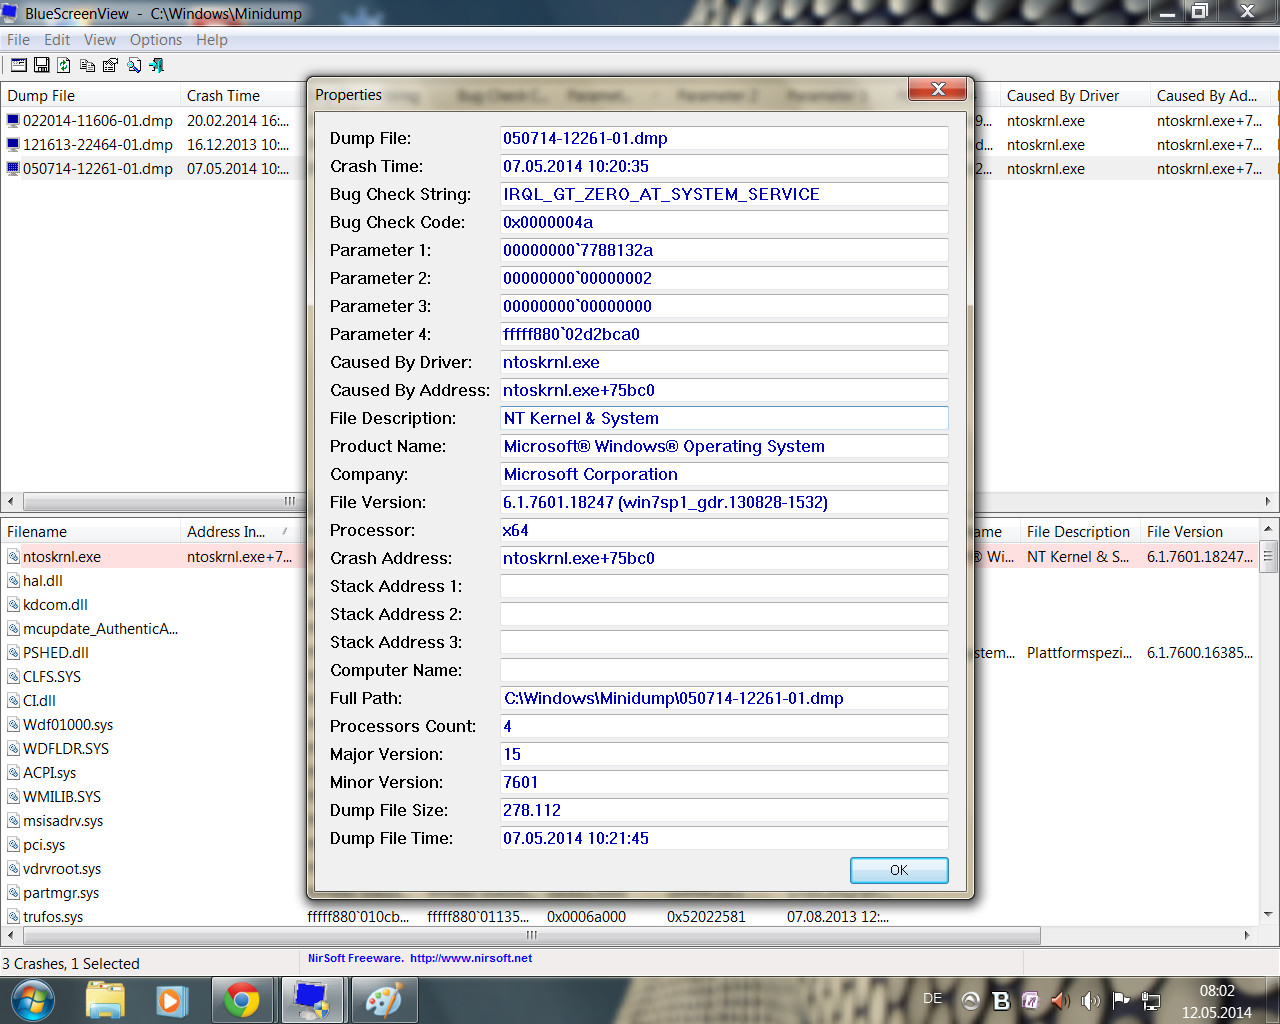This screenshot has width=1280, height=1024.
Task: Click the Save (floppy disk) toolbar icon
Action: (x=42, y=65)
